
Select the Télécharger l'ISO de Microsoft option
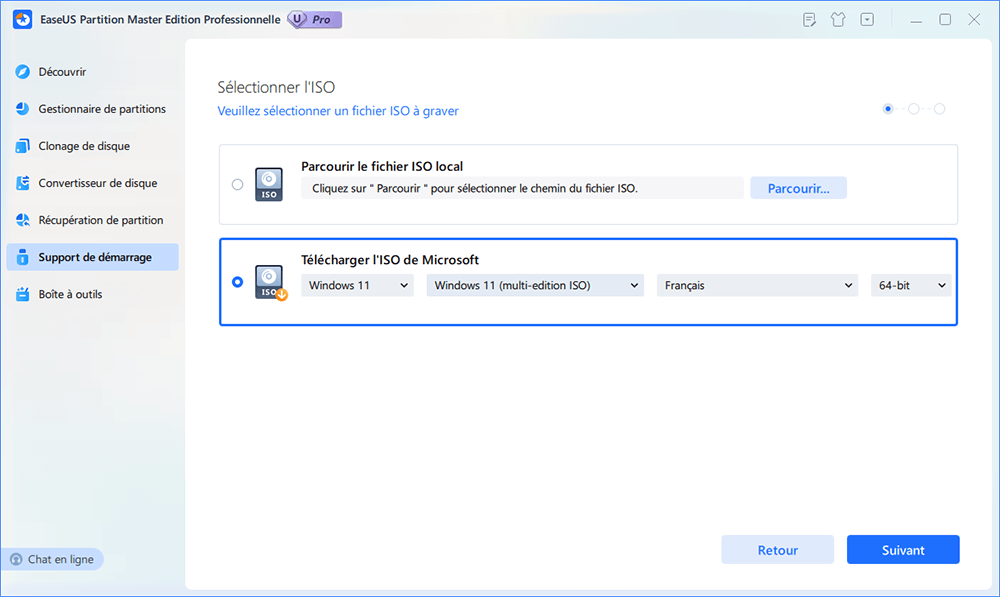[237, 281]
